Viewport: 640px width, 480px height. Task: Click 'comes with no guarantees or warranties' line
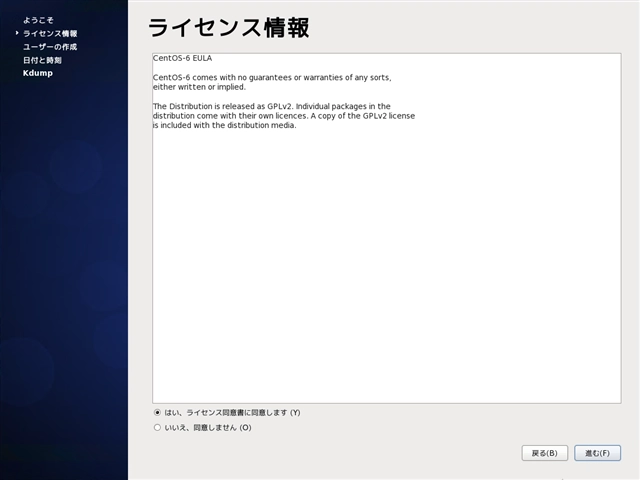(x=272, y=77)
